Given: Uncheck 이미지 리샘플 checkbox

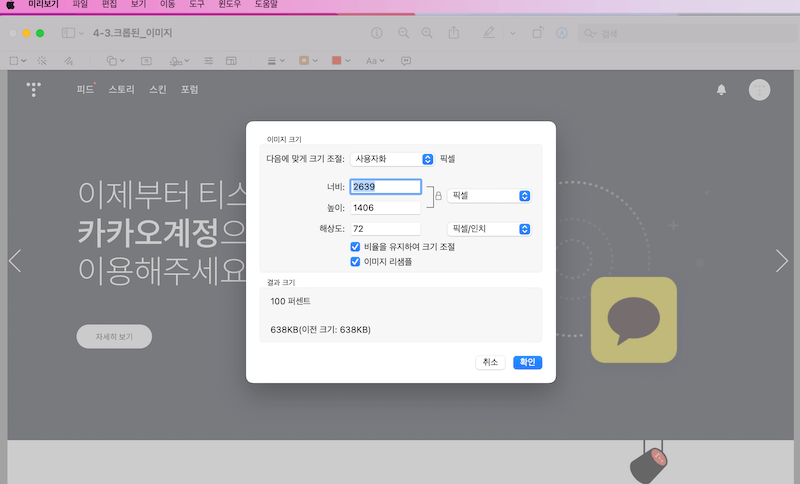Looking at the screenshot, I should click(x=355, y=262).
